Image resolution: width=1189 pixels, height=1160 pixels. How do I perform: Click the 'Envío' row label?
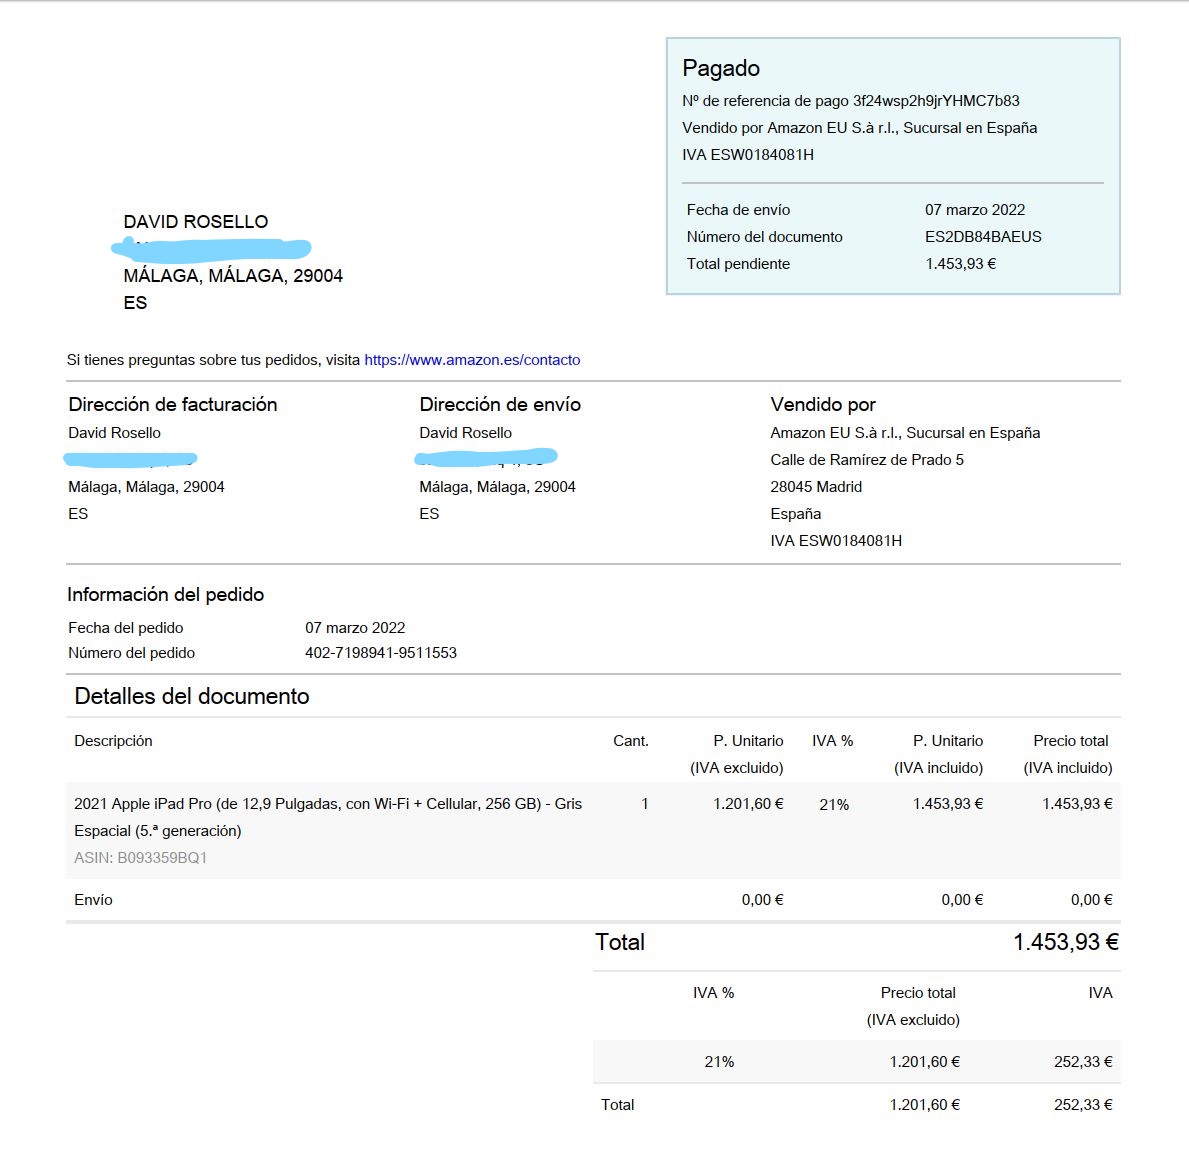click(93, 900)
